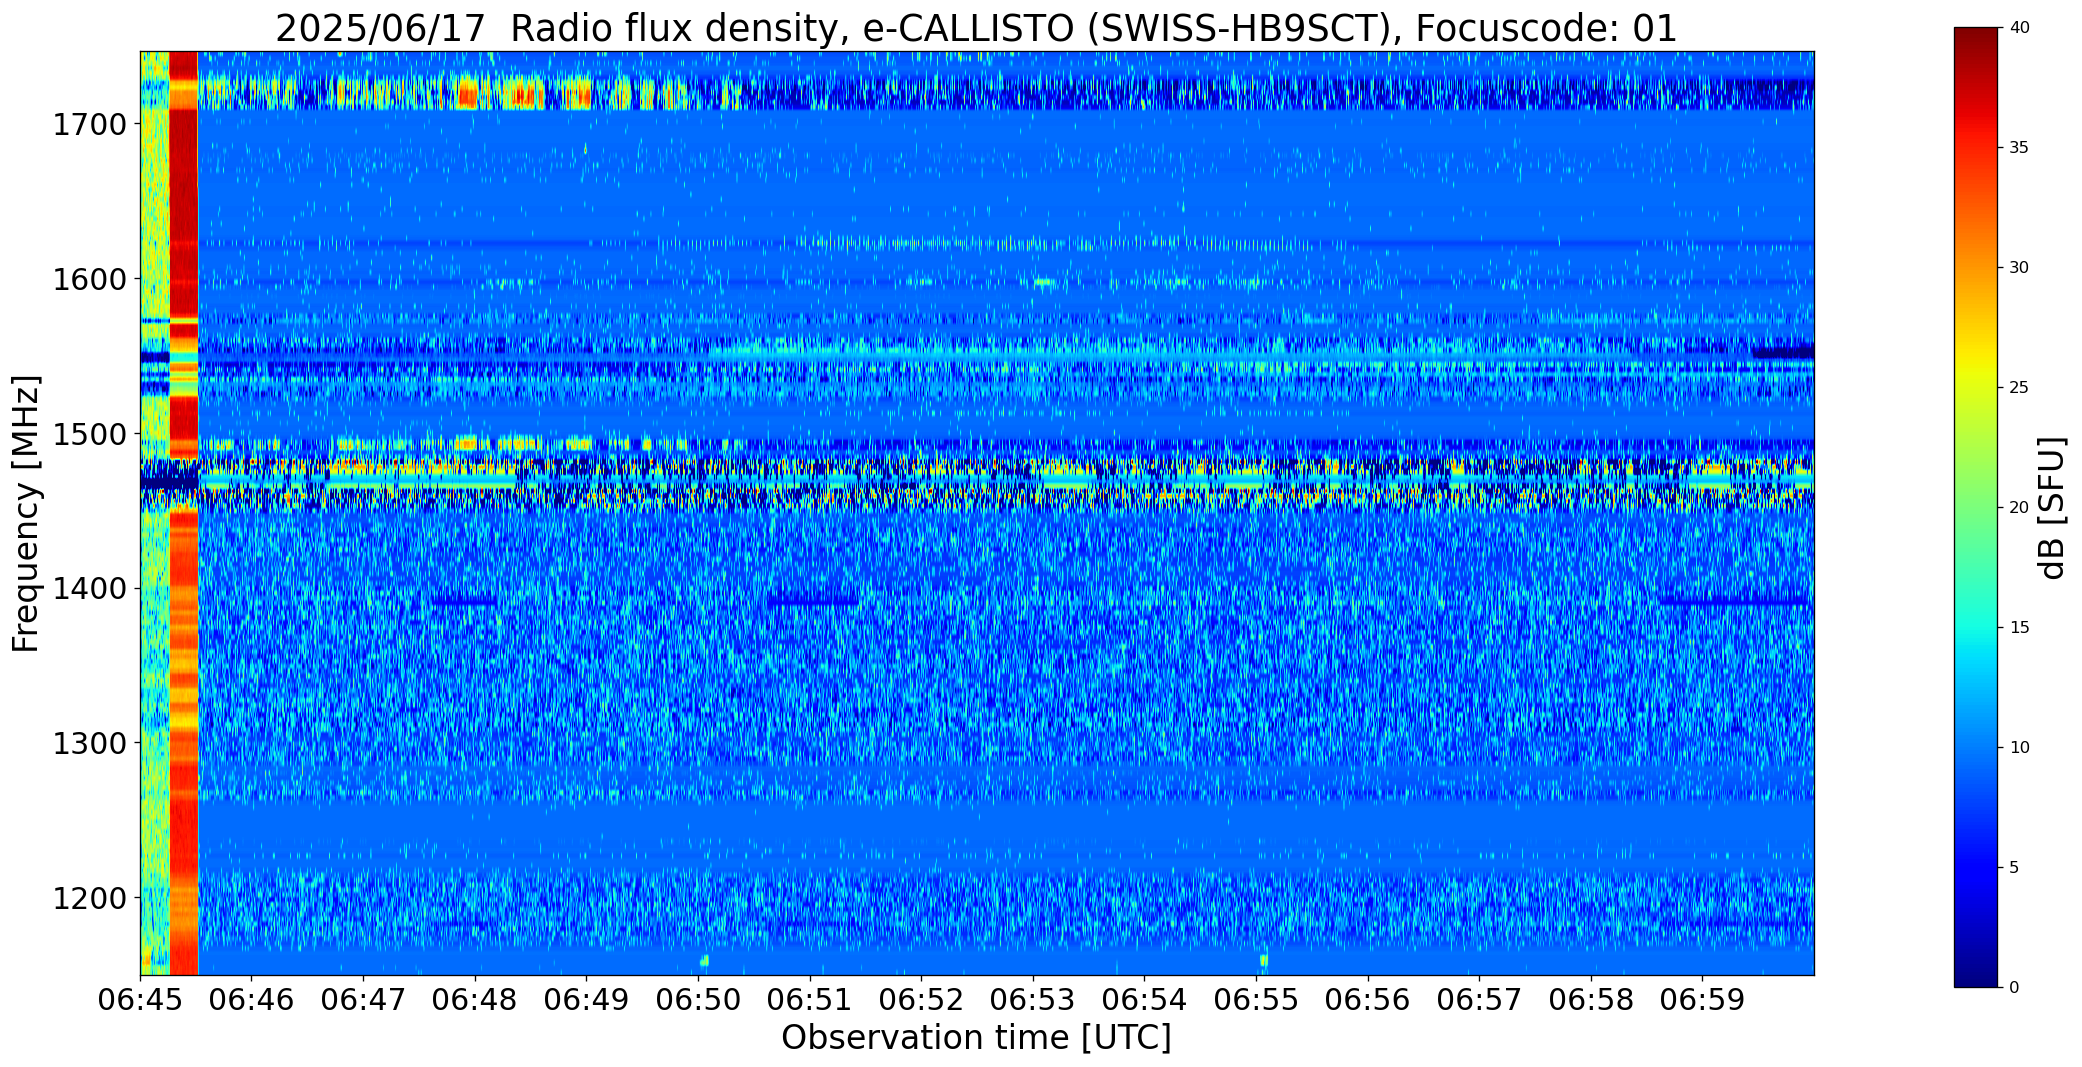The image size is (2082, 1067).
Task: Click the 06:54 time tick label
Action: tap(1144, 999)
